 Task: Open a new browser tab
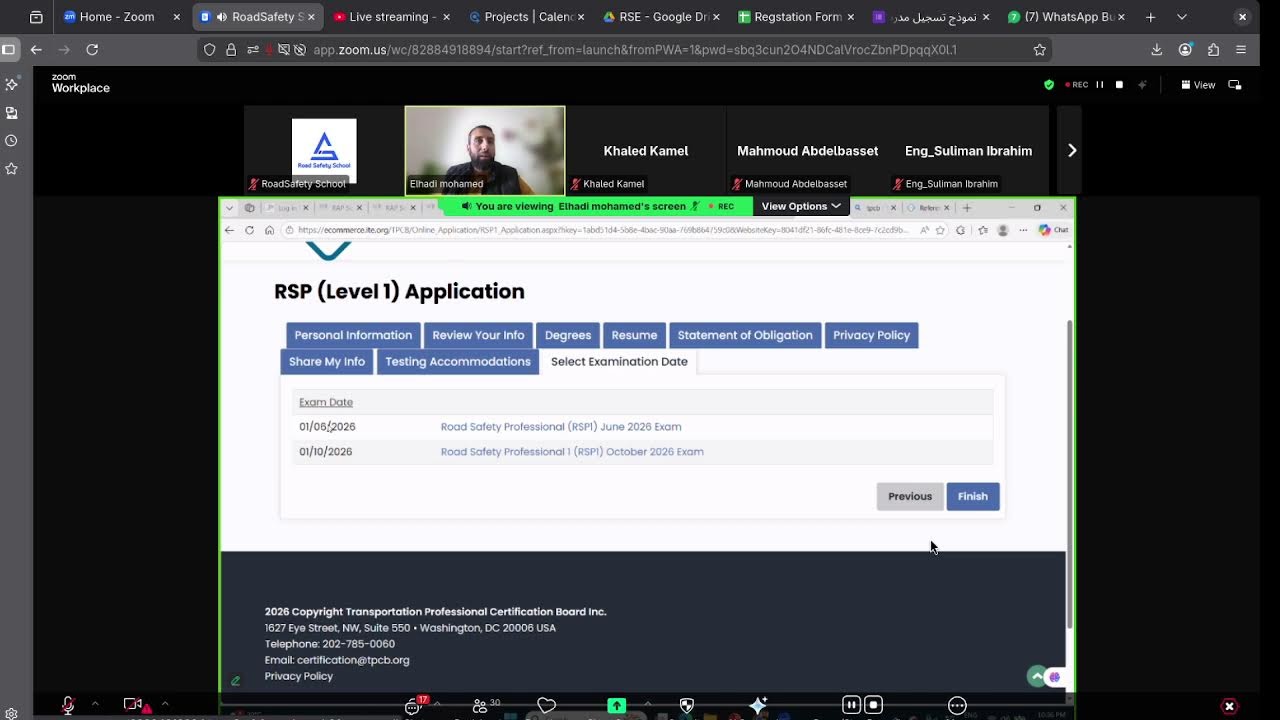[1150, 17]
